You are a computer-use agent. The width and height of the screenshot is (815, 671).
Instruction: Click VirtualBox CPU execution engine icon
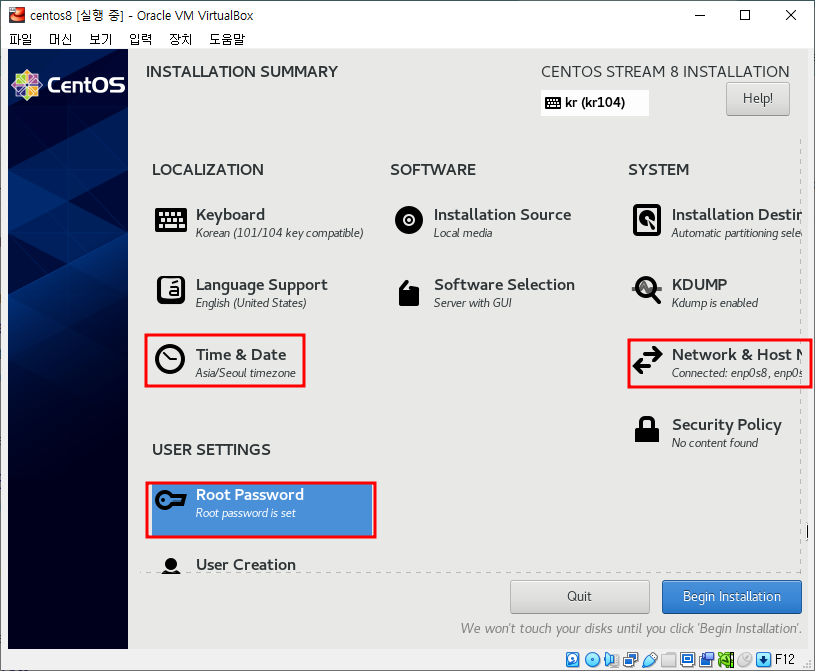click(x=726, y=660)
